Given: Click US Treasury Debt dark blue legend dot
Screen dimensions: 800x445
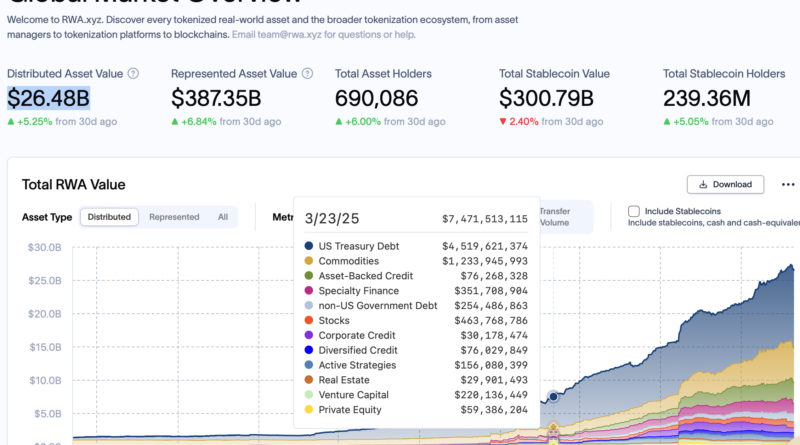Looking at the screenshot, I should click(x=309, y=246).
